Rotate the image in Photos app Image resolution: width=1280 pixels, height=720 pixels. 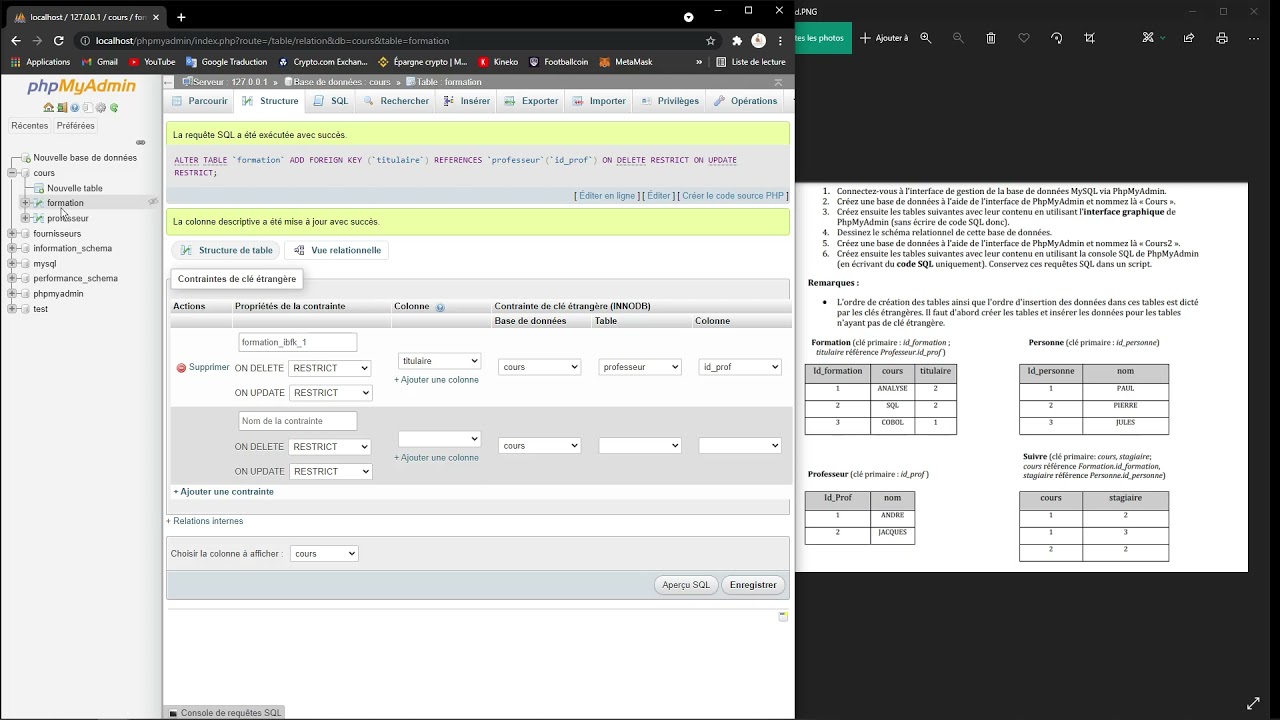pos(1057,38)
